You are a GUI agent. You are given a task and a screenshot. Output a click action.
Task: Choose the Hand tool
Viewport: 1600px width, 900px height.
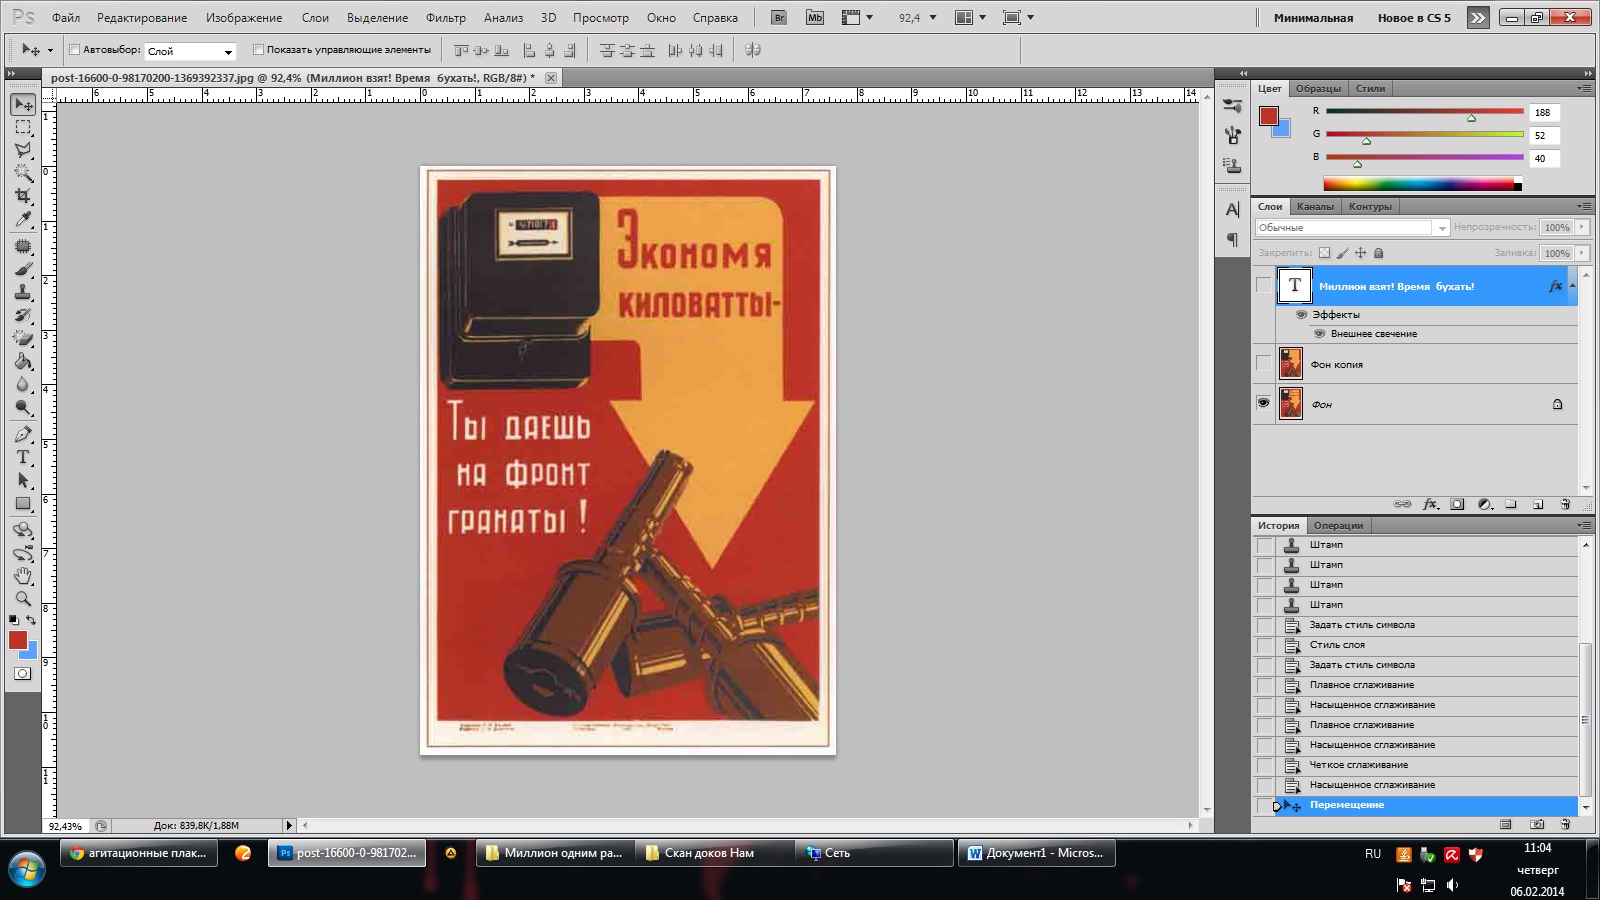pos(23,576)
